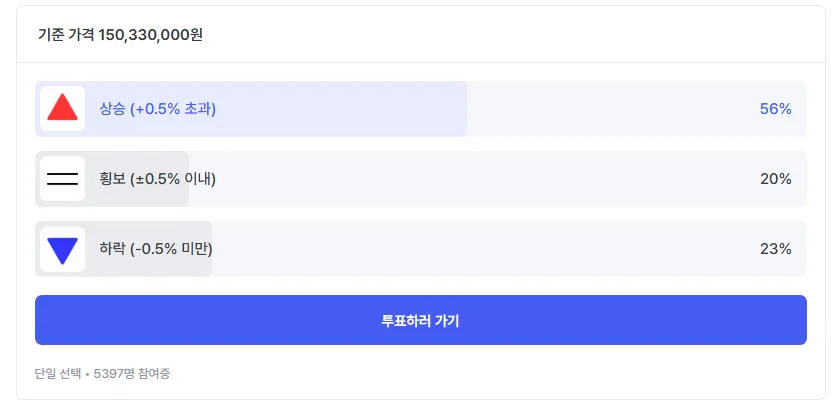The height and width of the screenshot is (405, 837).
Task: Select the 상승 (+0.5% 초과) option label
Action: click(x=157, y=109)
